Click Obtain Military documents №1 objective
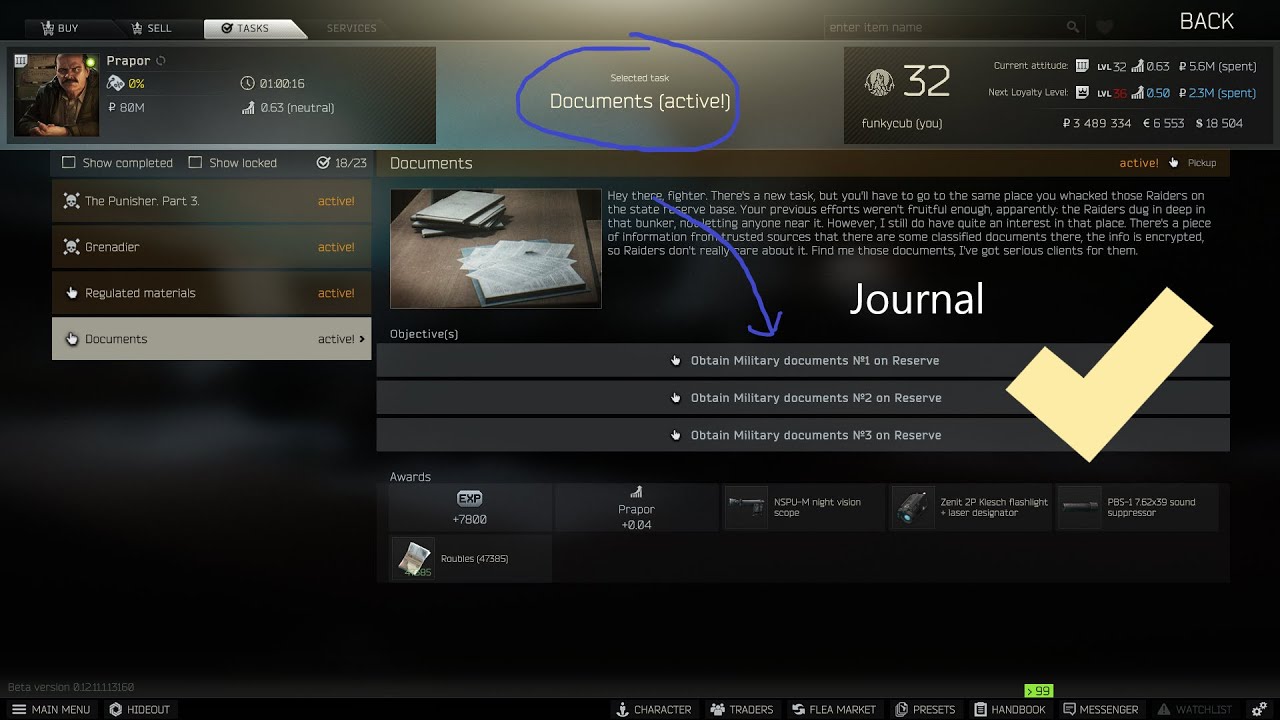 pyautogui.click(x=803, y=361)
